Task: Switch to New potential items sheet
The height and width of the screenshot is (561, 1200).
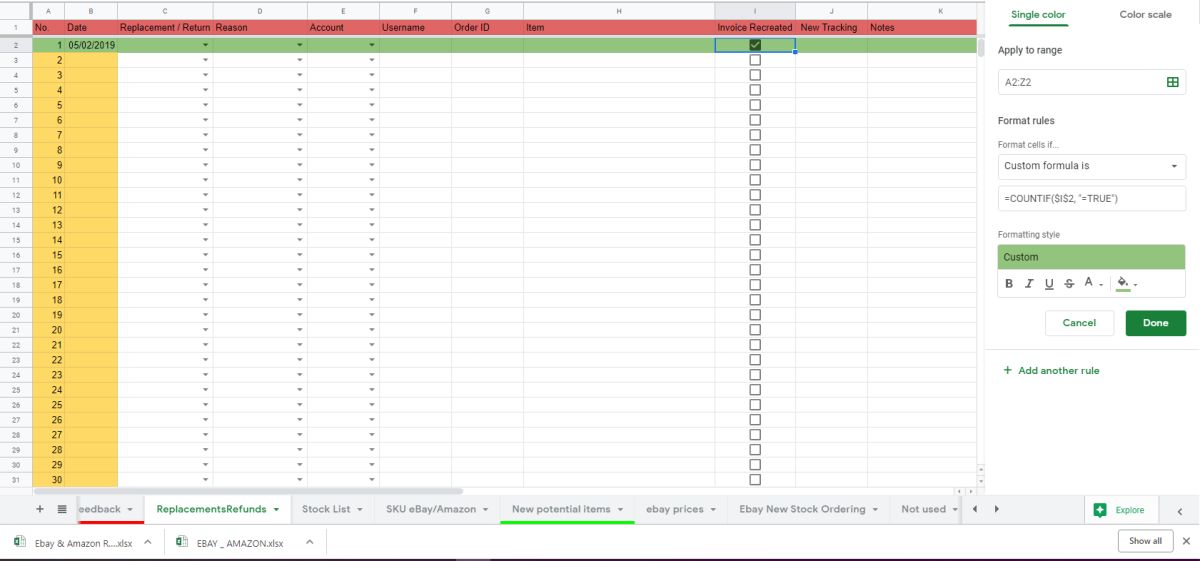Action: coord(561,509)
